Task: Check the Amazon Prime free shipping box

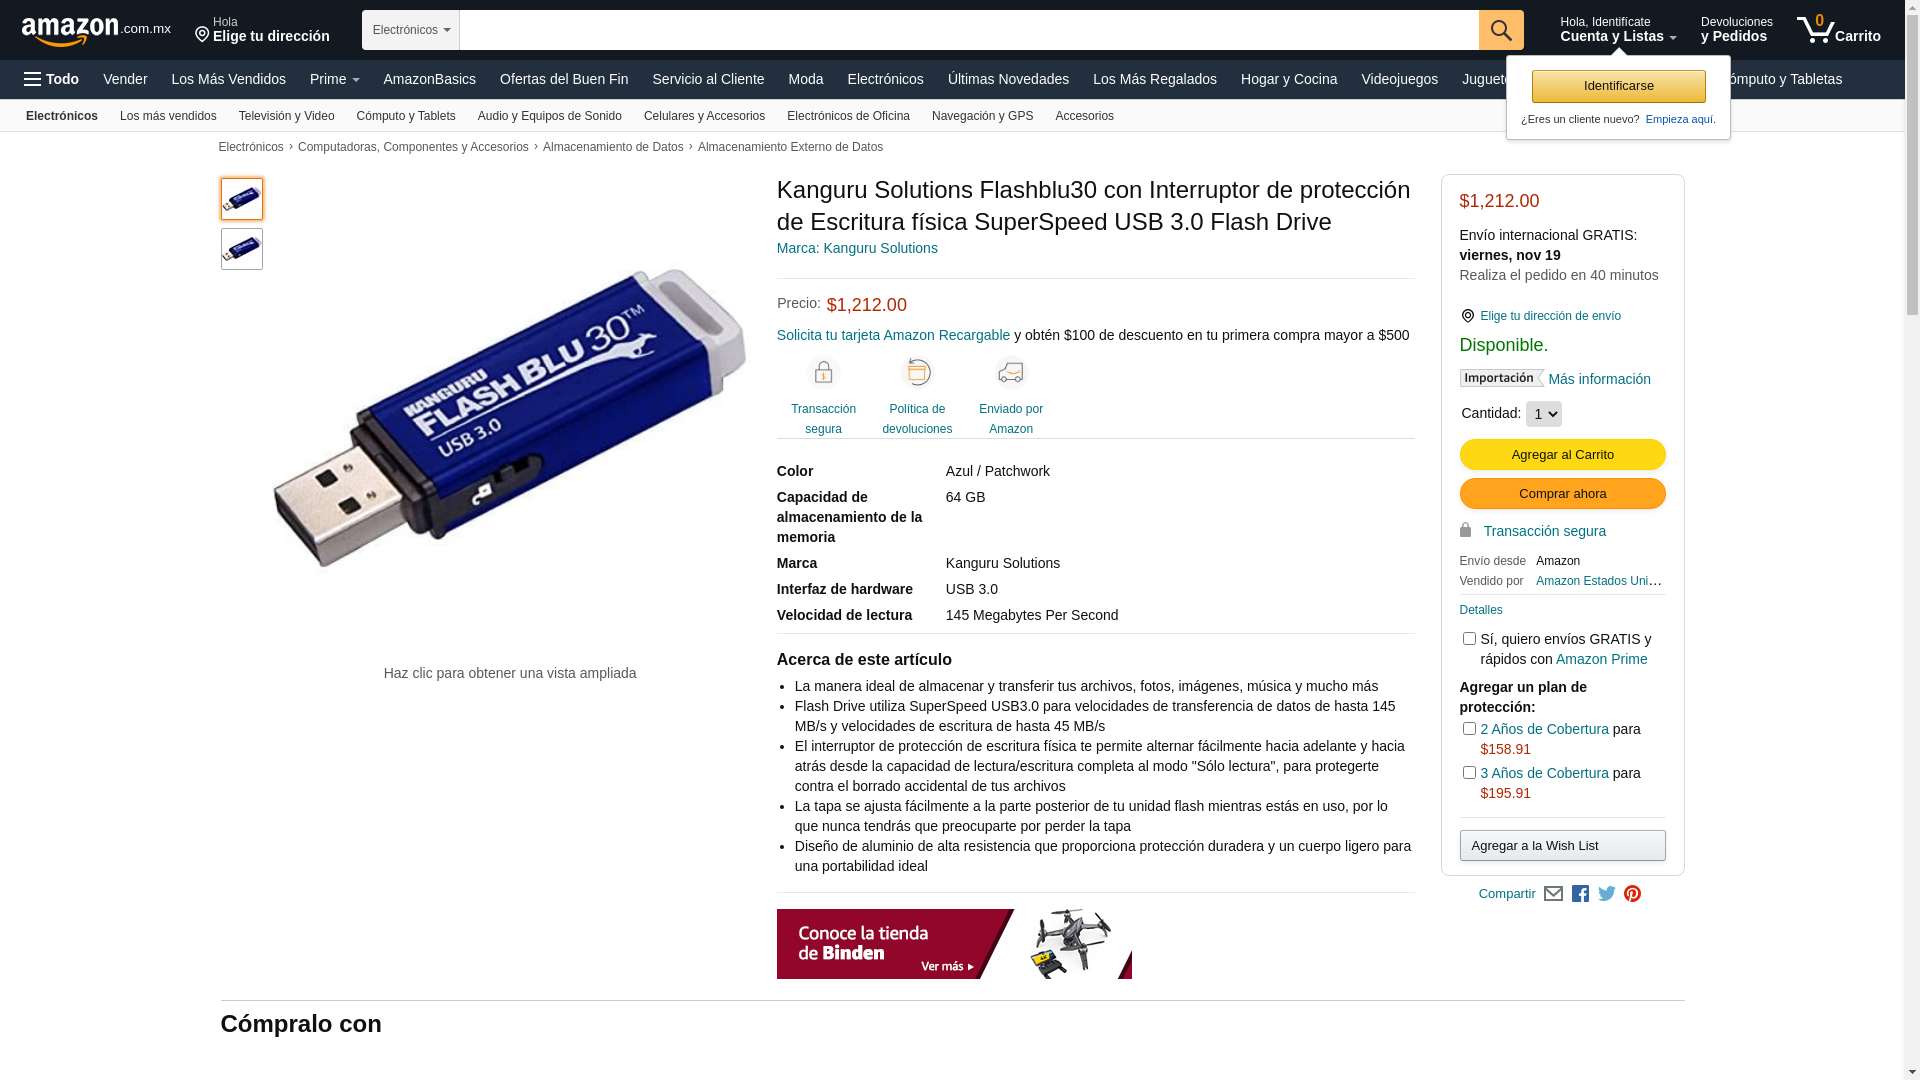Action: click(x=1469, y=639)
